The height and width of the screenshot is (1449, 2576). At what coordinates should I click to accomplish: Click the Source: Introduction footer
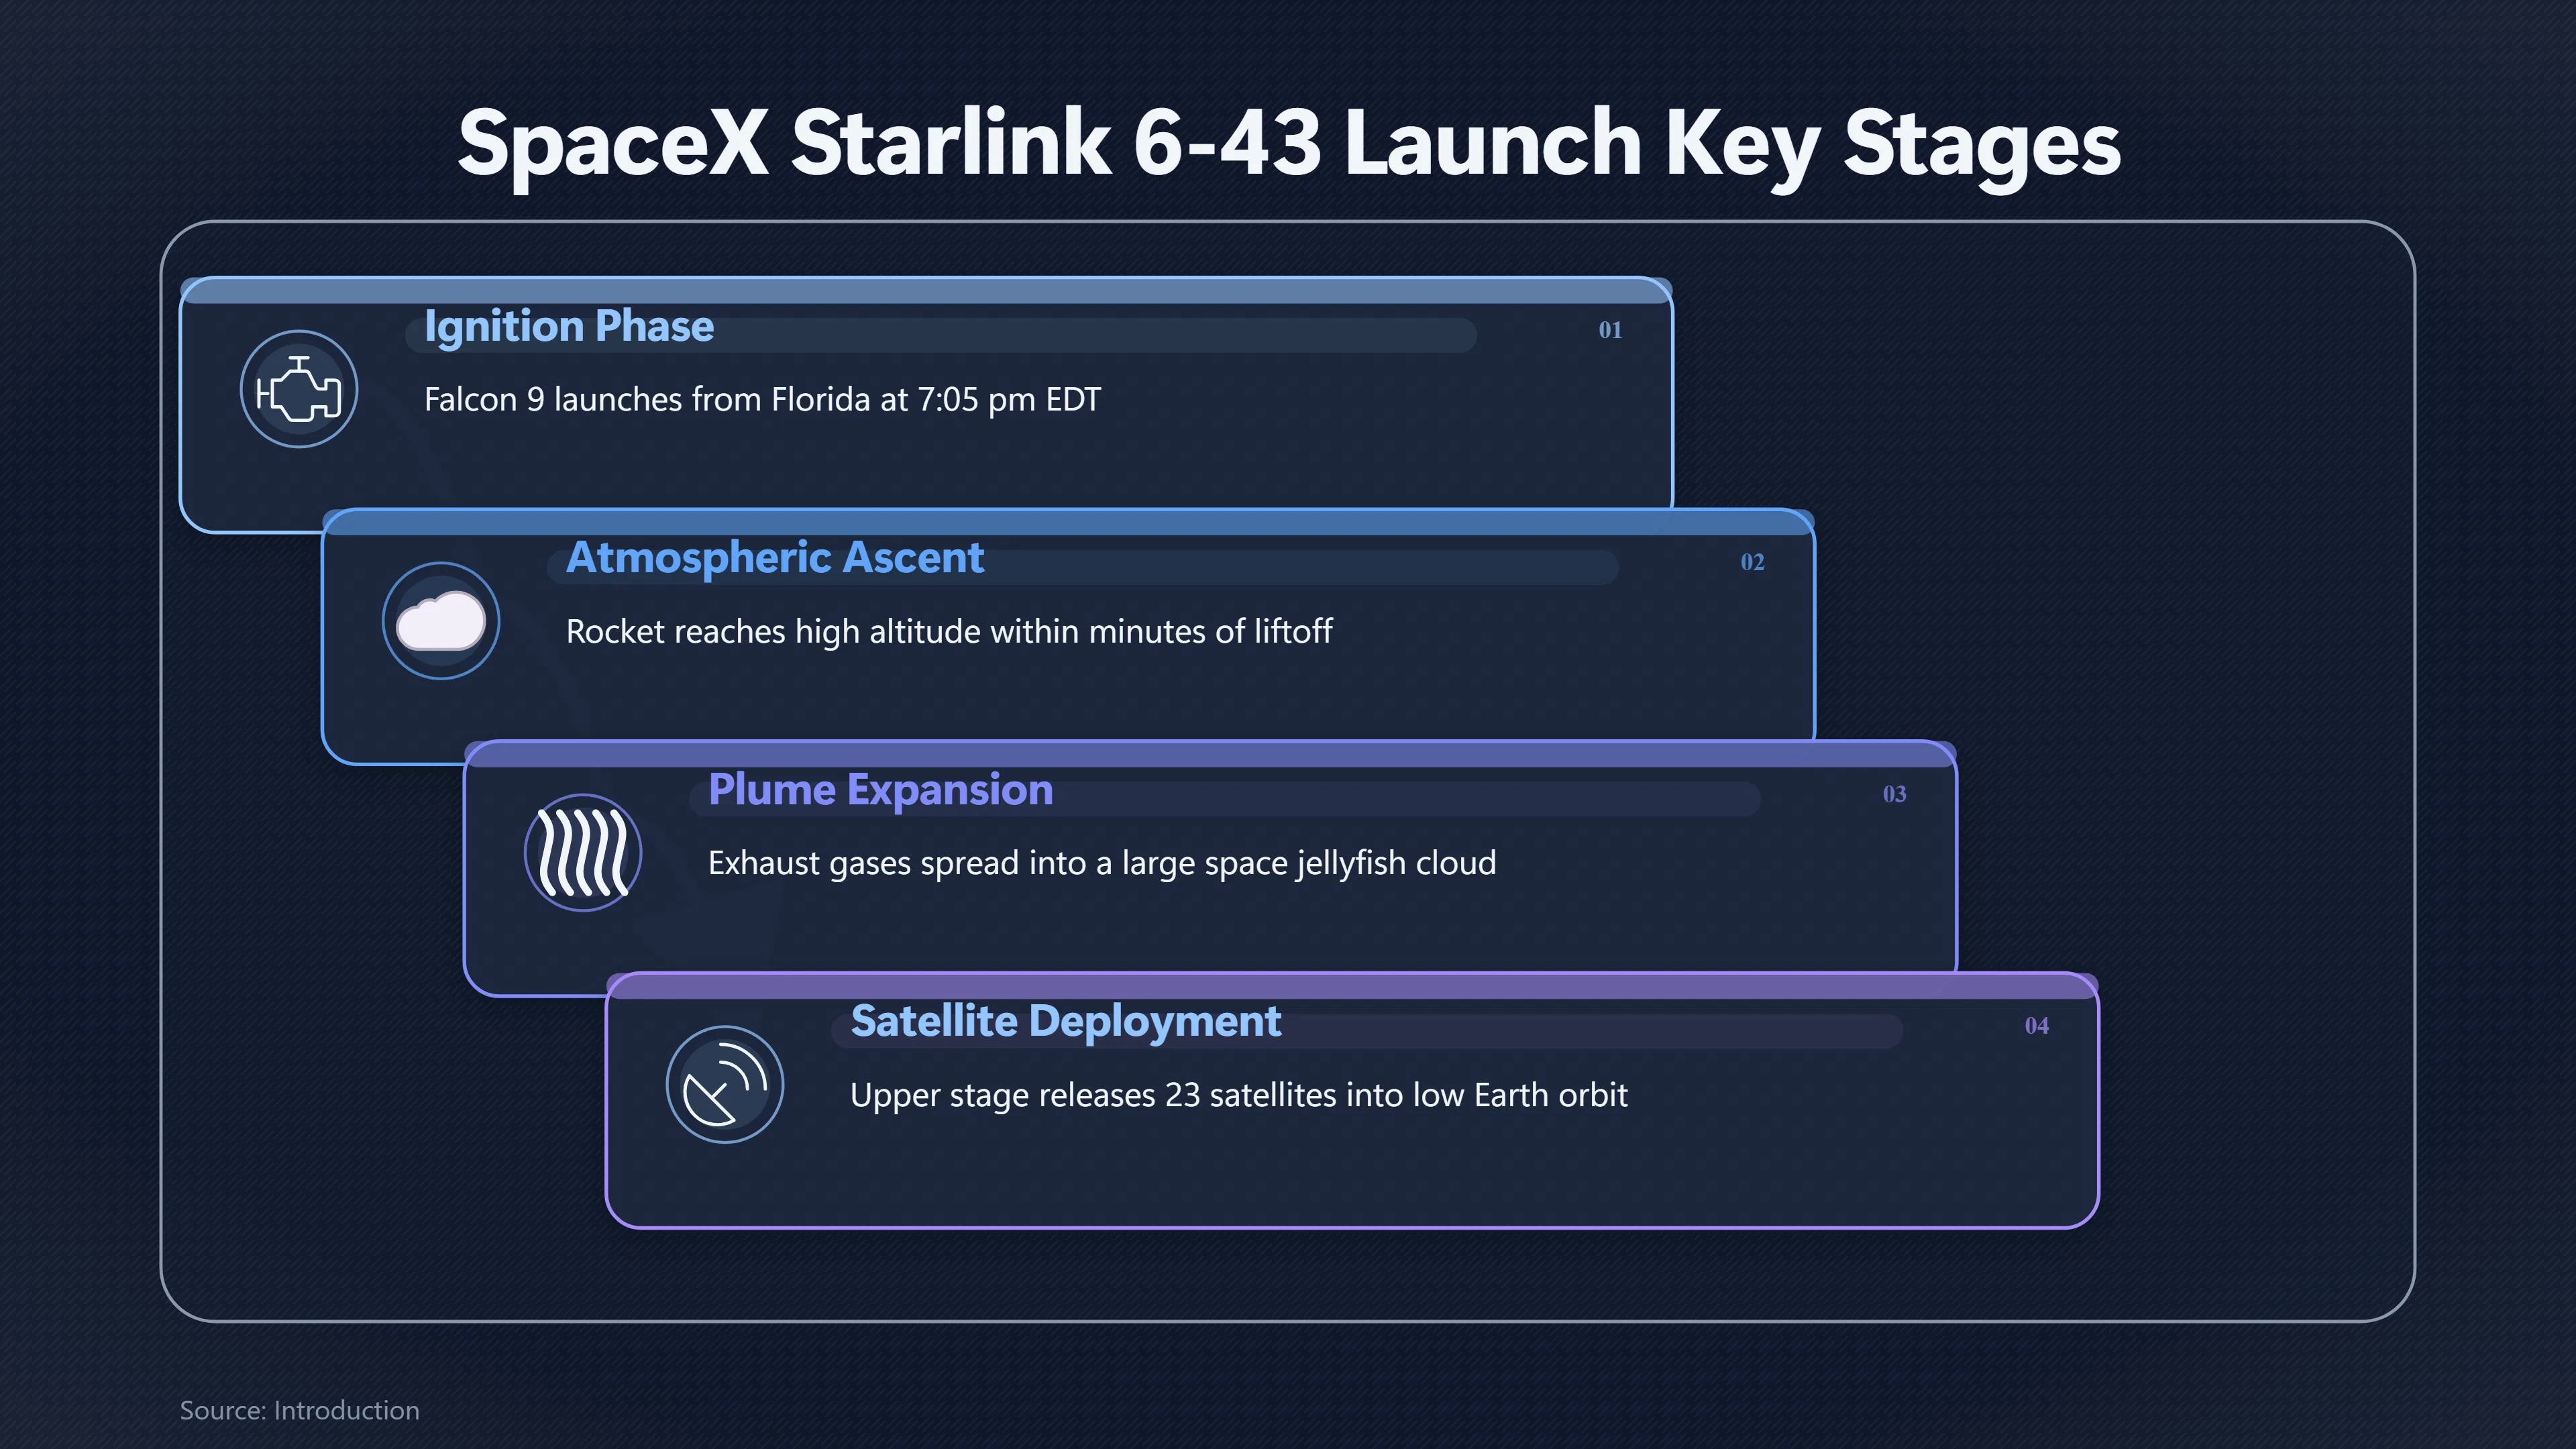(x=299, y=1410)
